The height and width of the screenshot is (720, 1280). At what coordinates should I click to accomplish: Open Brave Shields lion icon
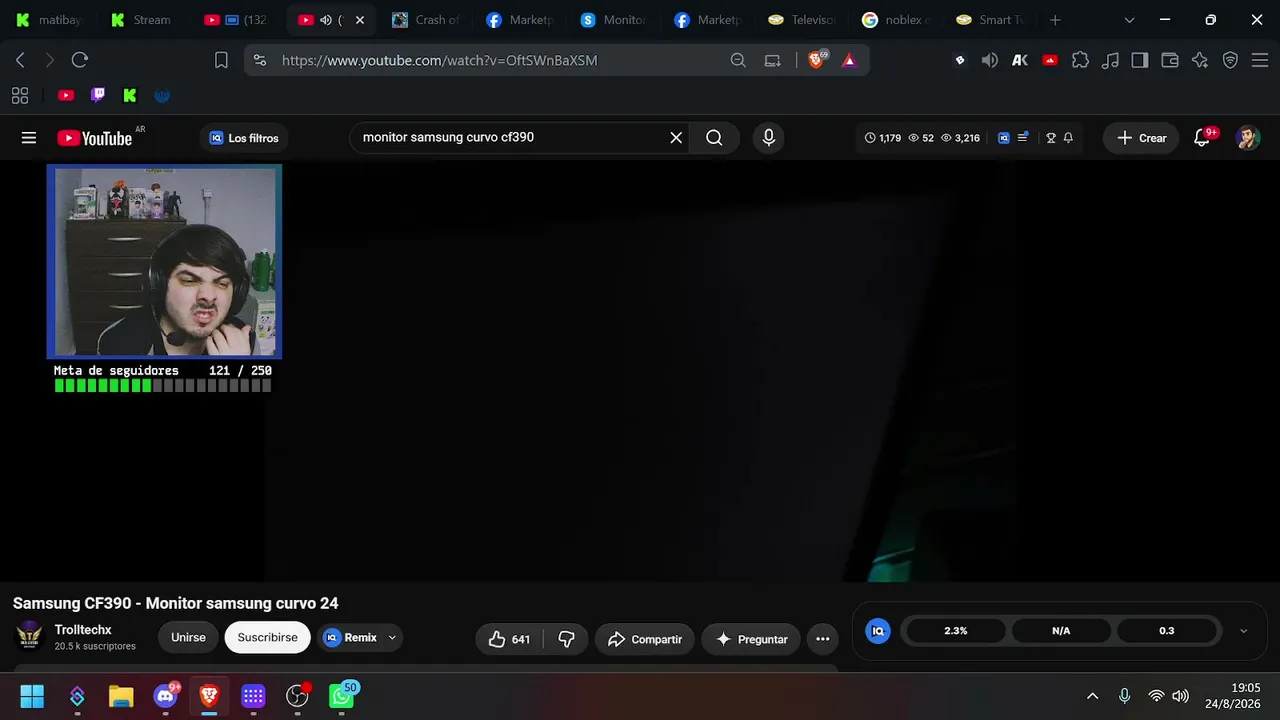coord(817,60)
